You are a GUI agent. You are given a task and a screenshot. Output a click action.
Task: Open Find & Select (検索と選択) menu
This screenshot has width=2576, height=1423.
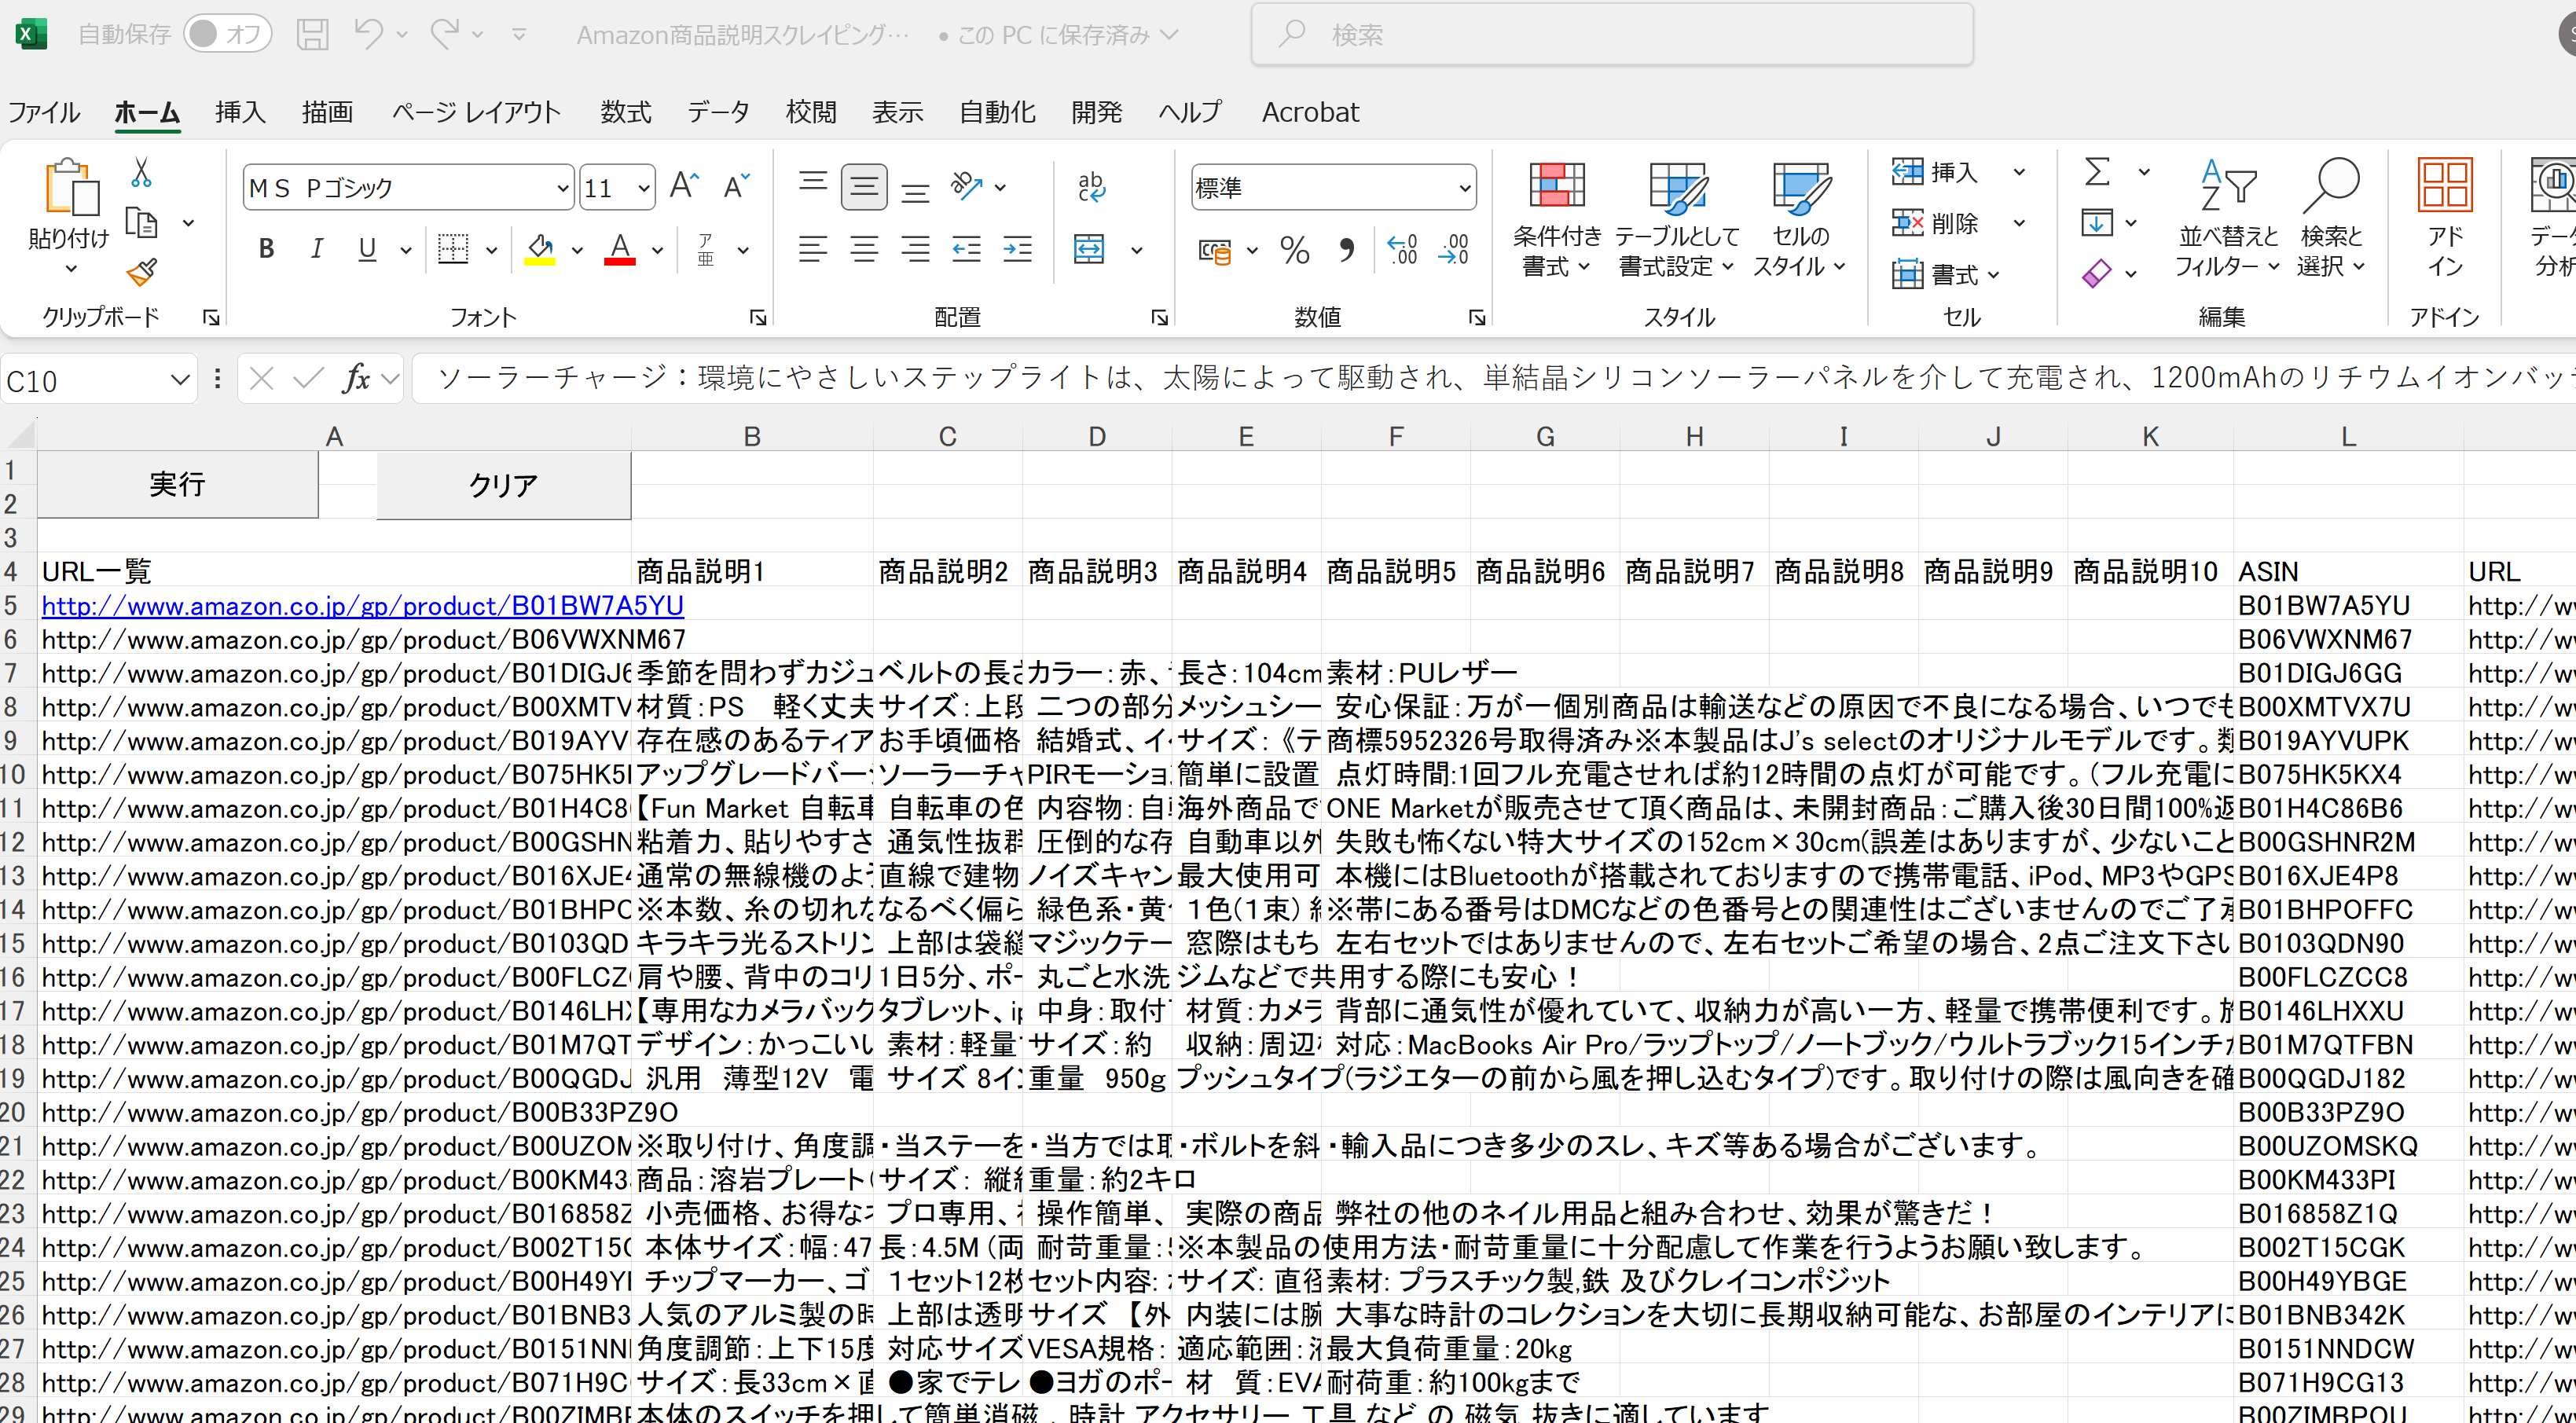click(2331, 220)
